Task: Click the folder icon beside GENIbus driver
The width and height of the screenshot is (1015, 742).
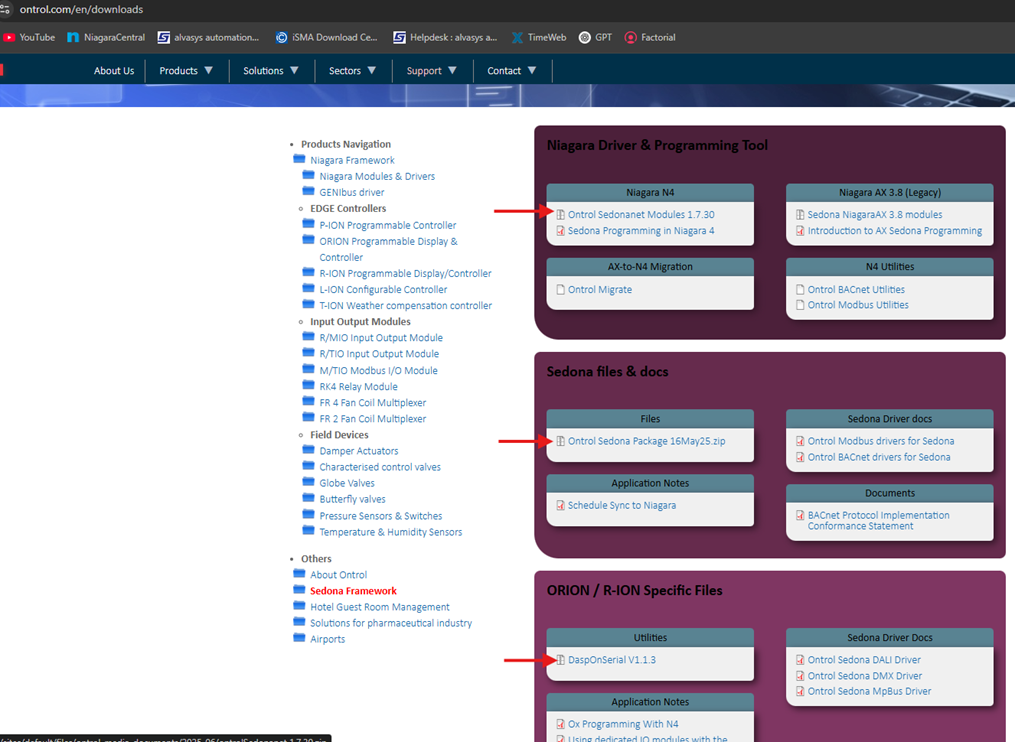Action: [x=309, y=191]
